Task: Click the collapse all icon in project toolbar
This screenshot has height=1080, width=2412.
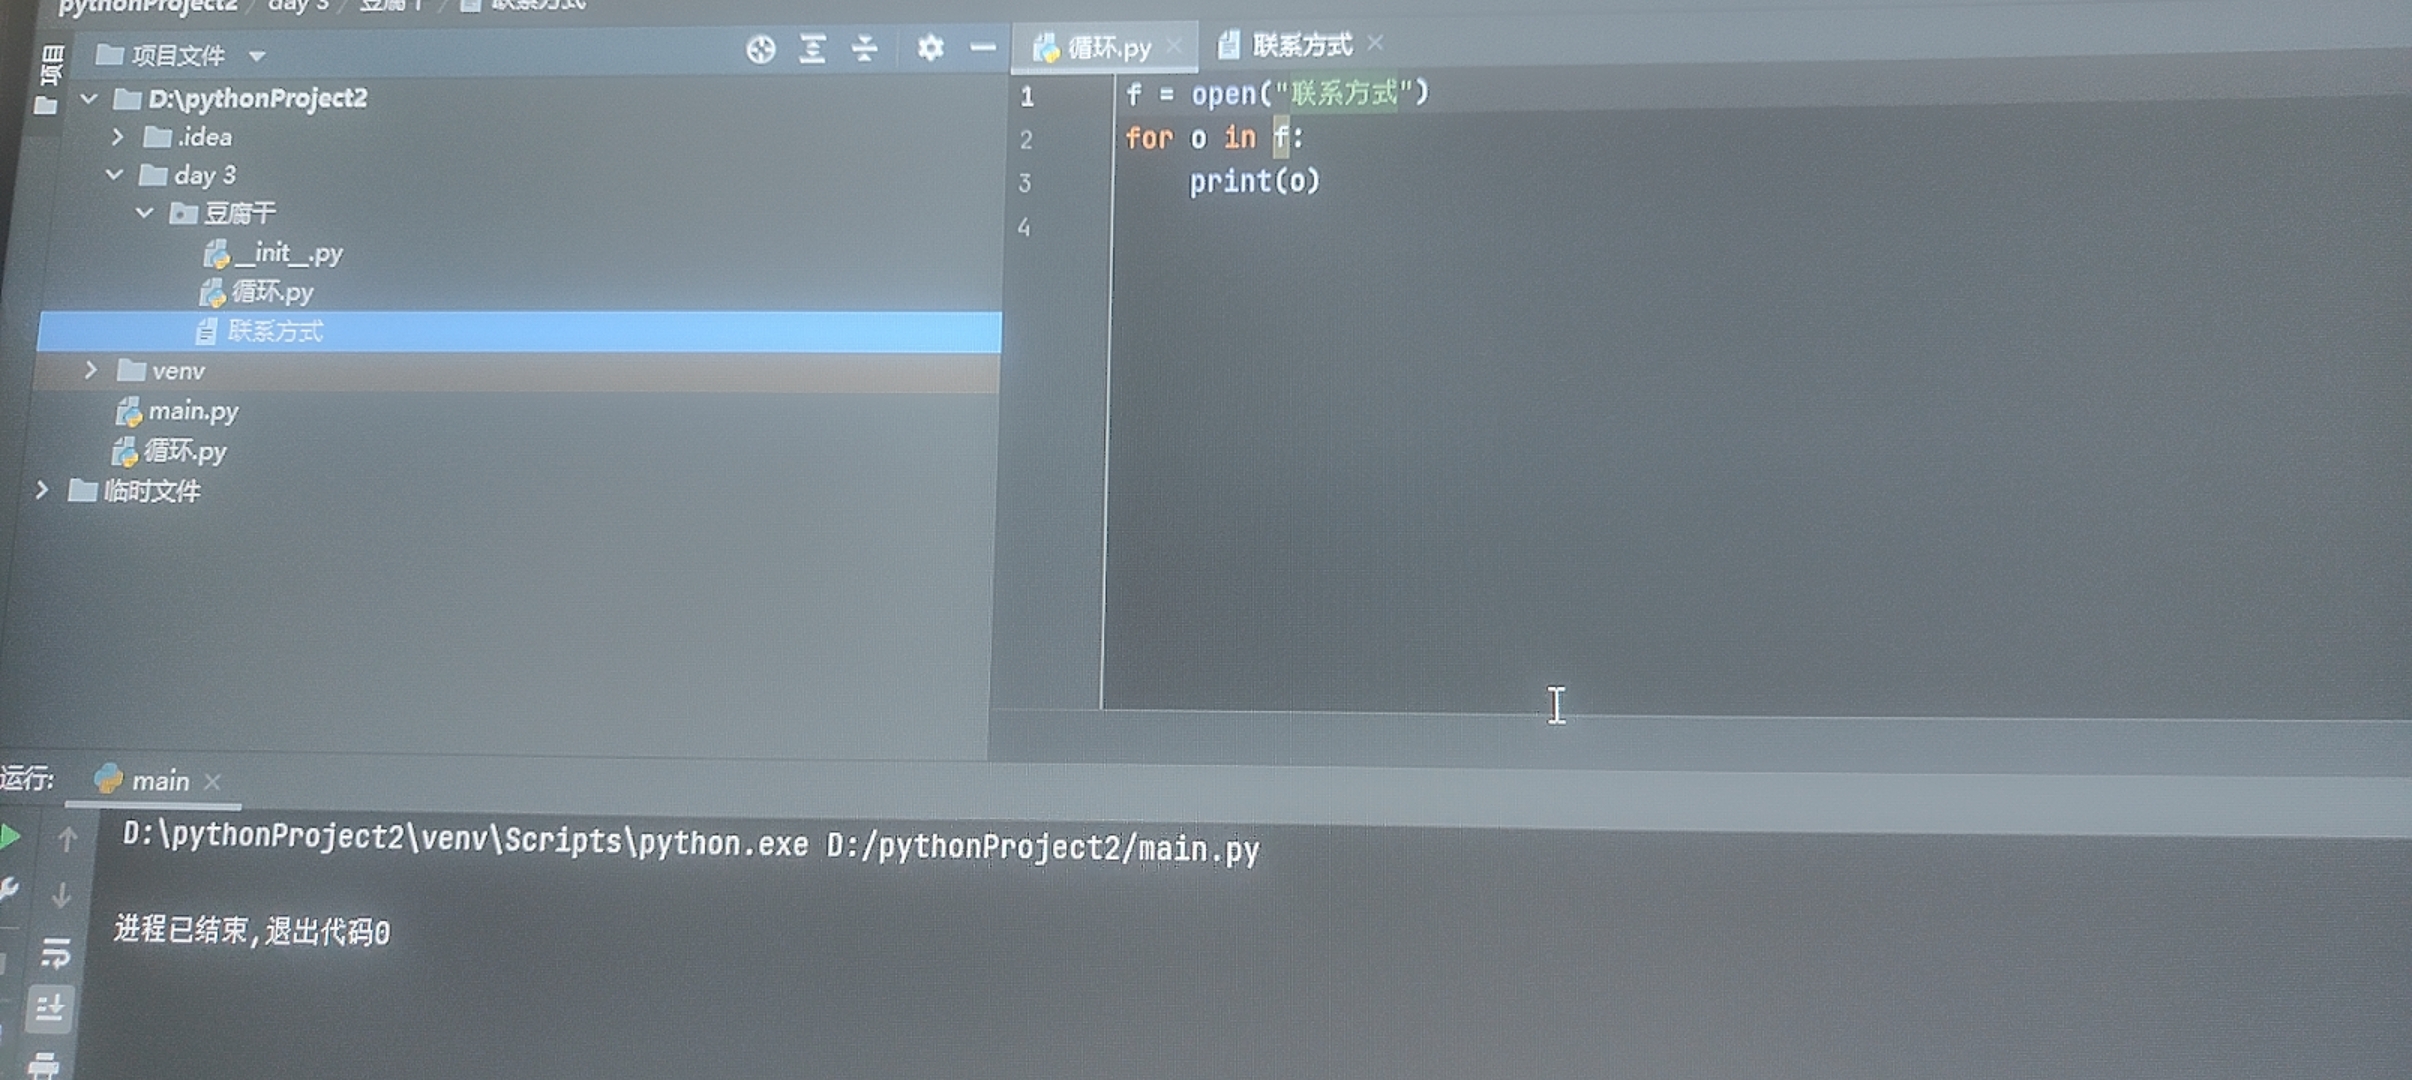Action: pos(865,48)
